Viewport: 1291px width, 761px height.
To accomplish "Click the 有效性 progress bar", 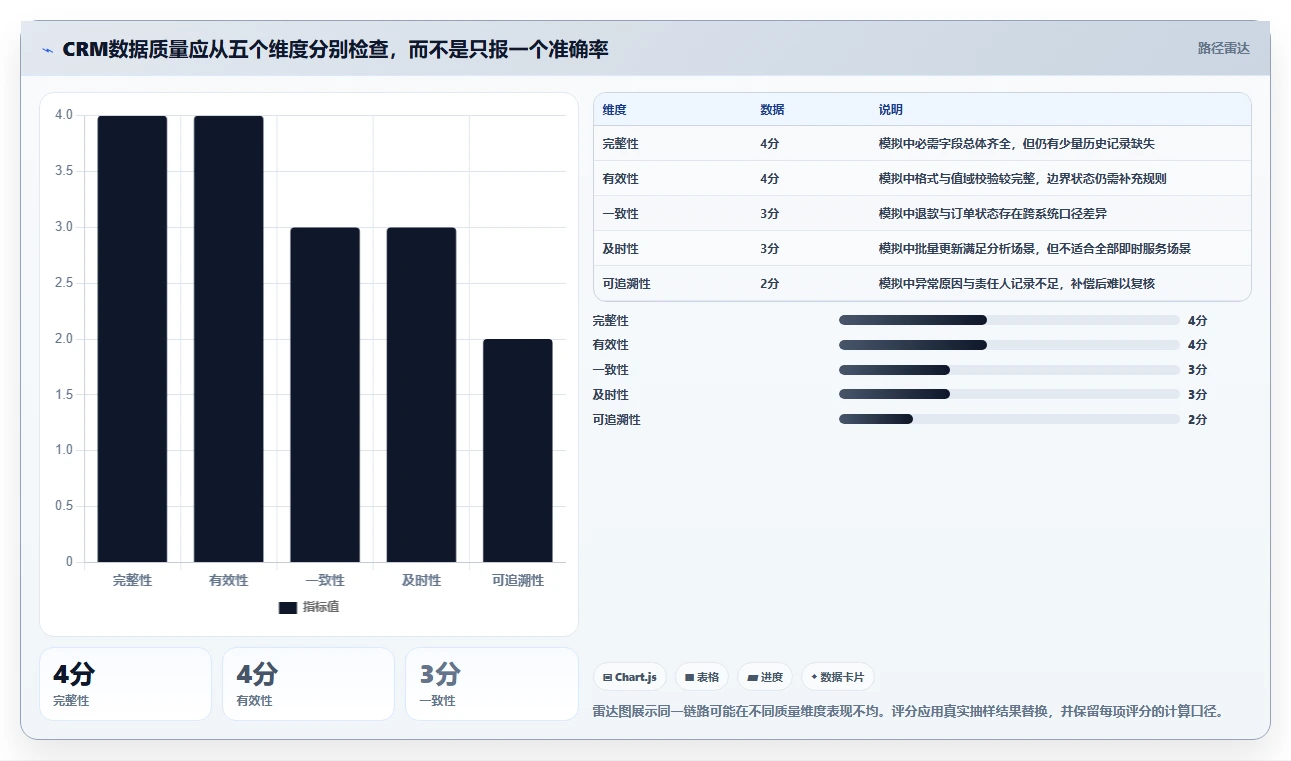I will 1009,345.
